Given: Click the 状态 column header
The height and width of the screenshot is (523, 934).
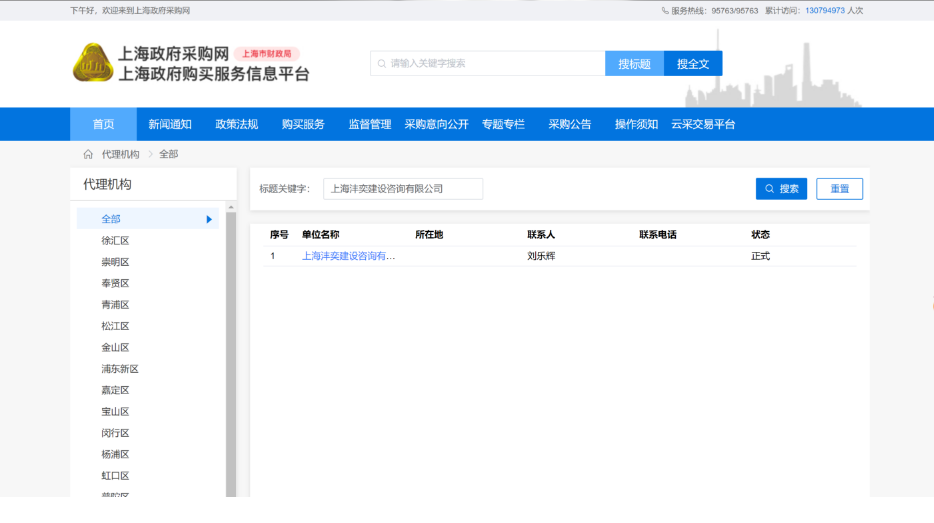Looking at the screenshot, I should [x=761, y=235].
